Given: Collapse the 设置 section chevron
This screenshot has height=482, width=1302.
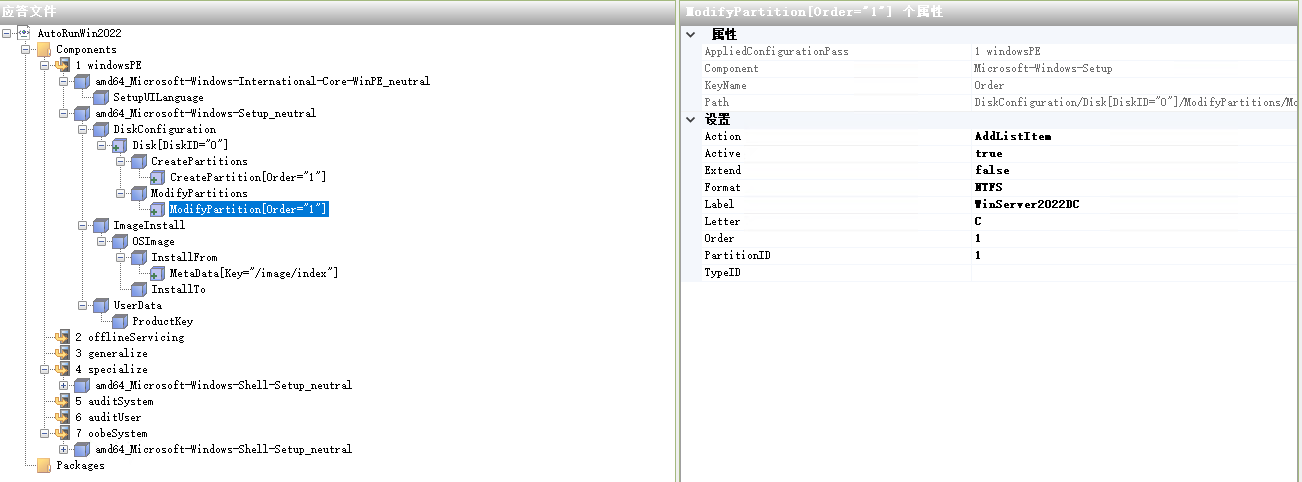Looking at the screenshot, I should [691, 119].
